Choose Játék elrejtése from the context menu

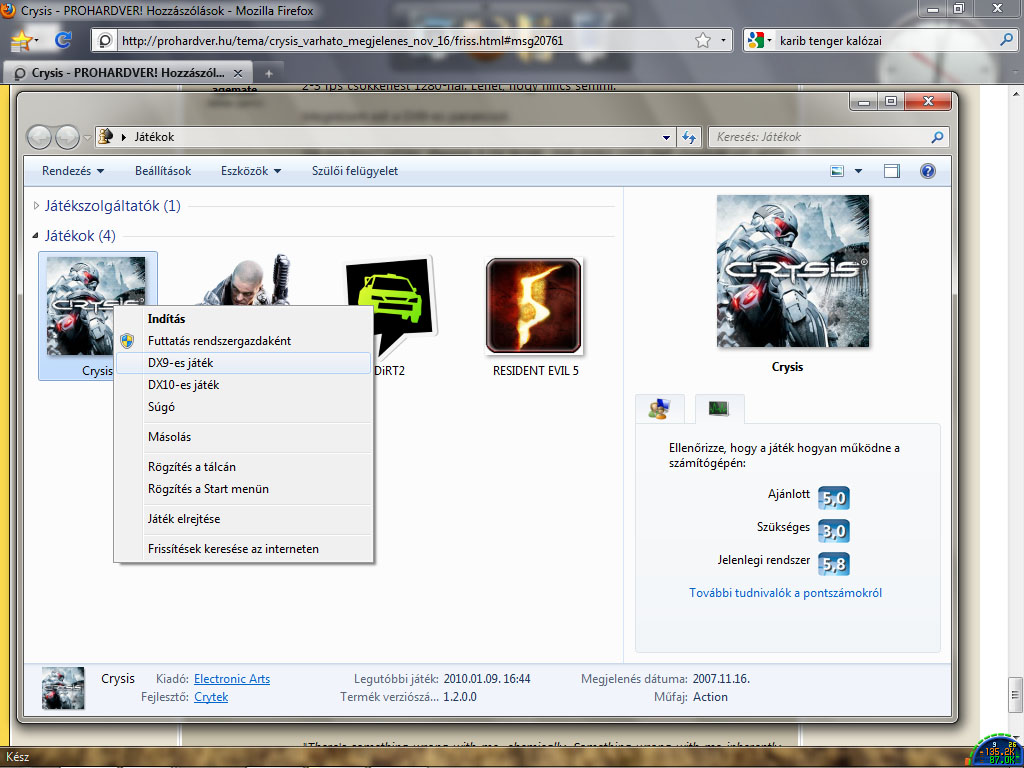pyautogui.click(x=244, y=519)
